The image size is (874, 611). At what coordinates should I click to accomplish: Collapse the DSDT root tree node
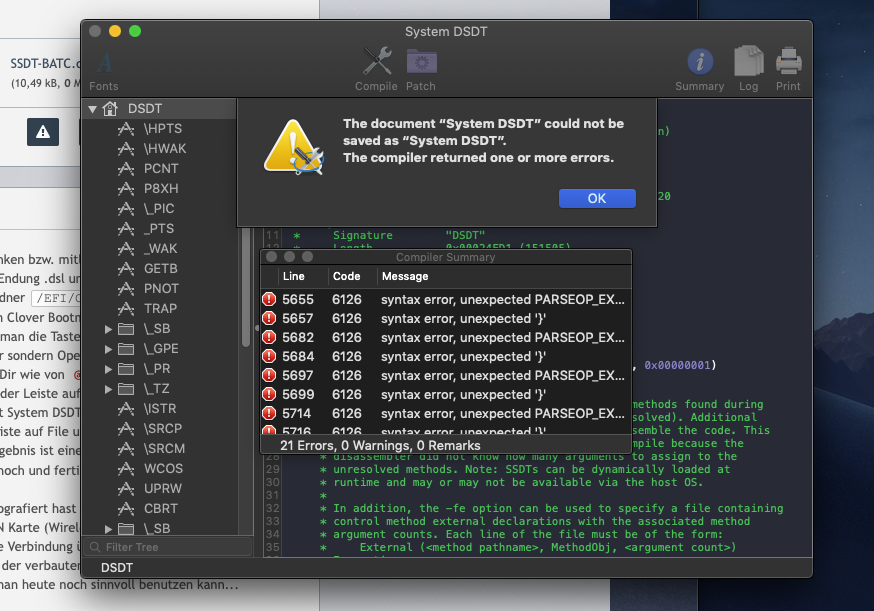(93, 109)
